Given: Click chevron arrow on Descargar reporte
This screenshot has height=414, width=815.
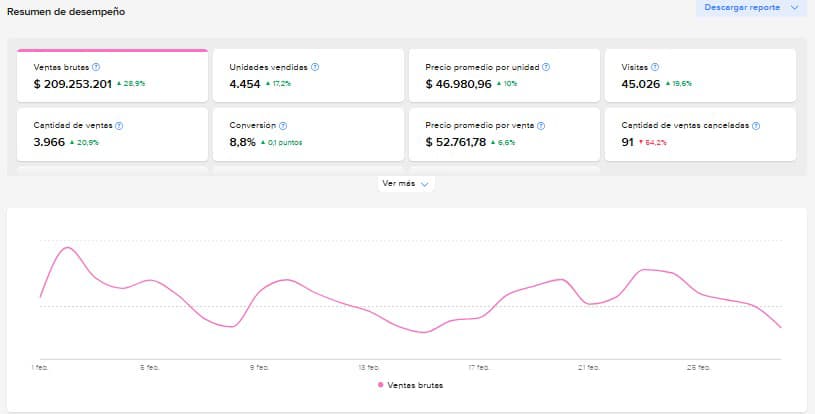Looking at the screenshot, I should point(794,8).
